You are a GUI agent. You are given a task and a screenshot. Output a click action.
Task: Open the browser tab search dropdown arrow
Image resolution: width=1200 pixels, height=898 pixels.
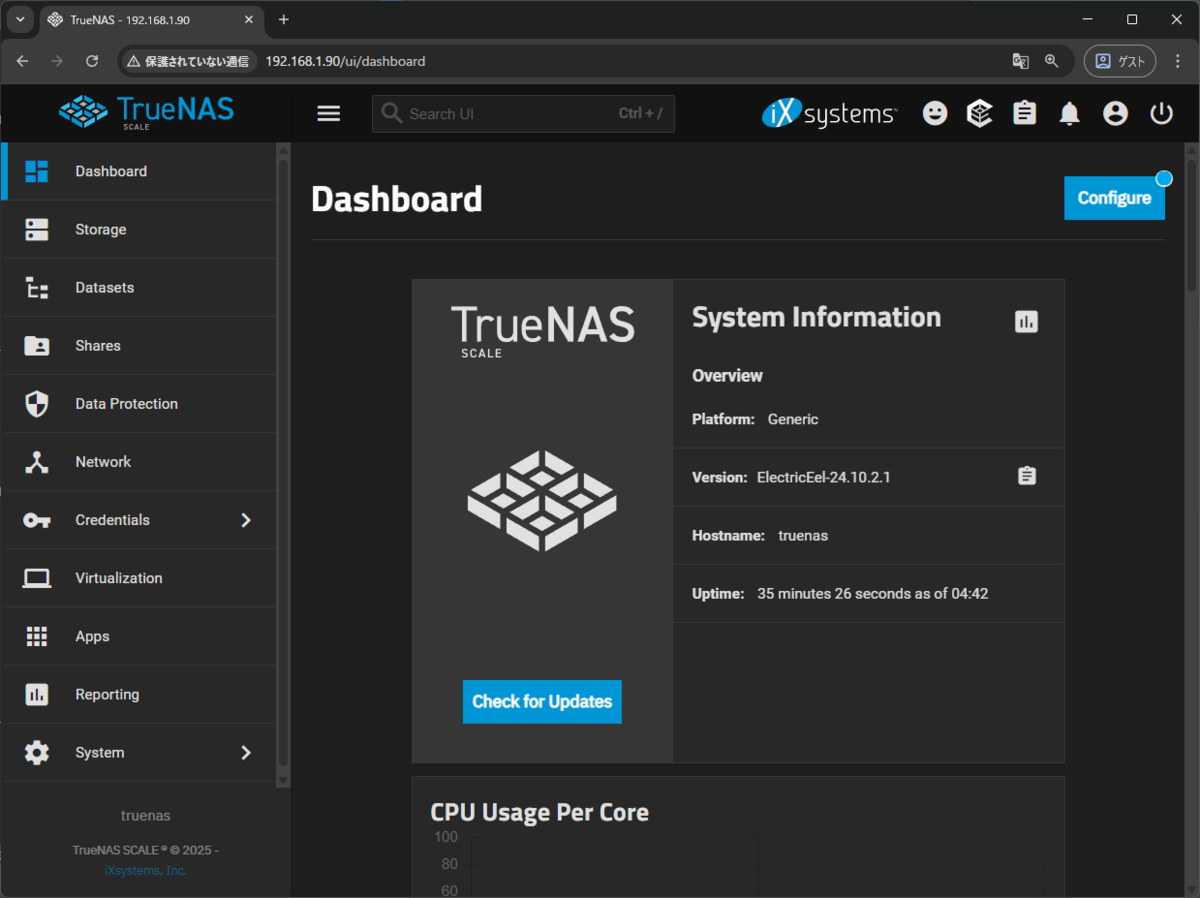point(20,19)
